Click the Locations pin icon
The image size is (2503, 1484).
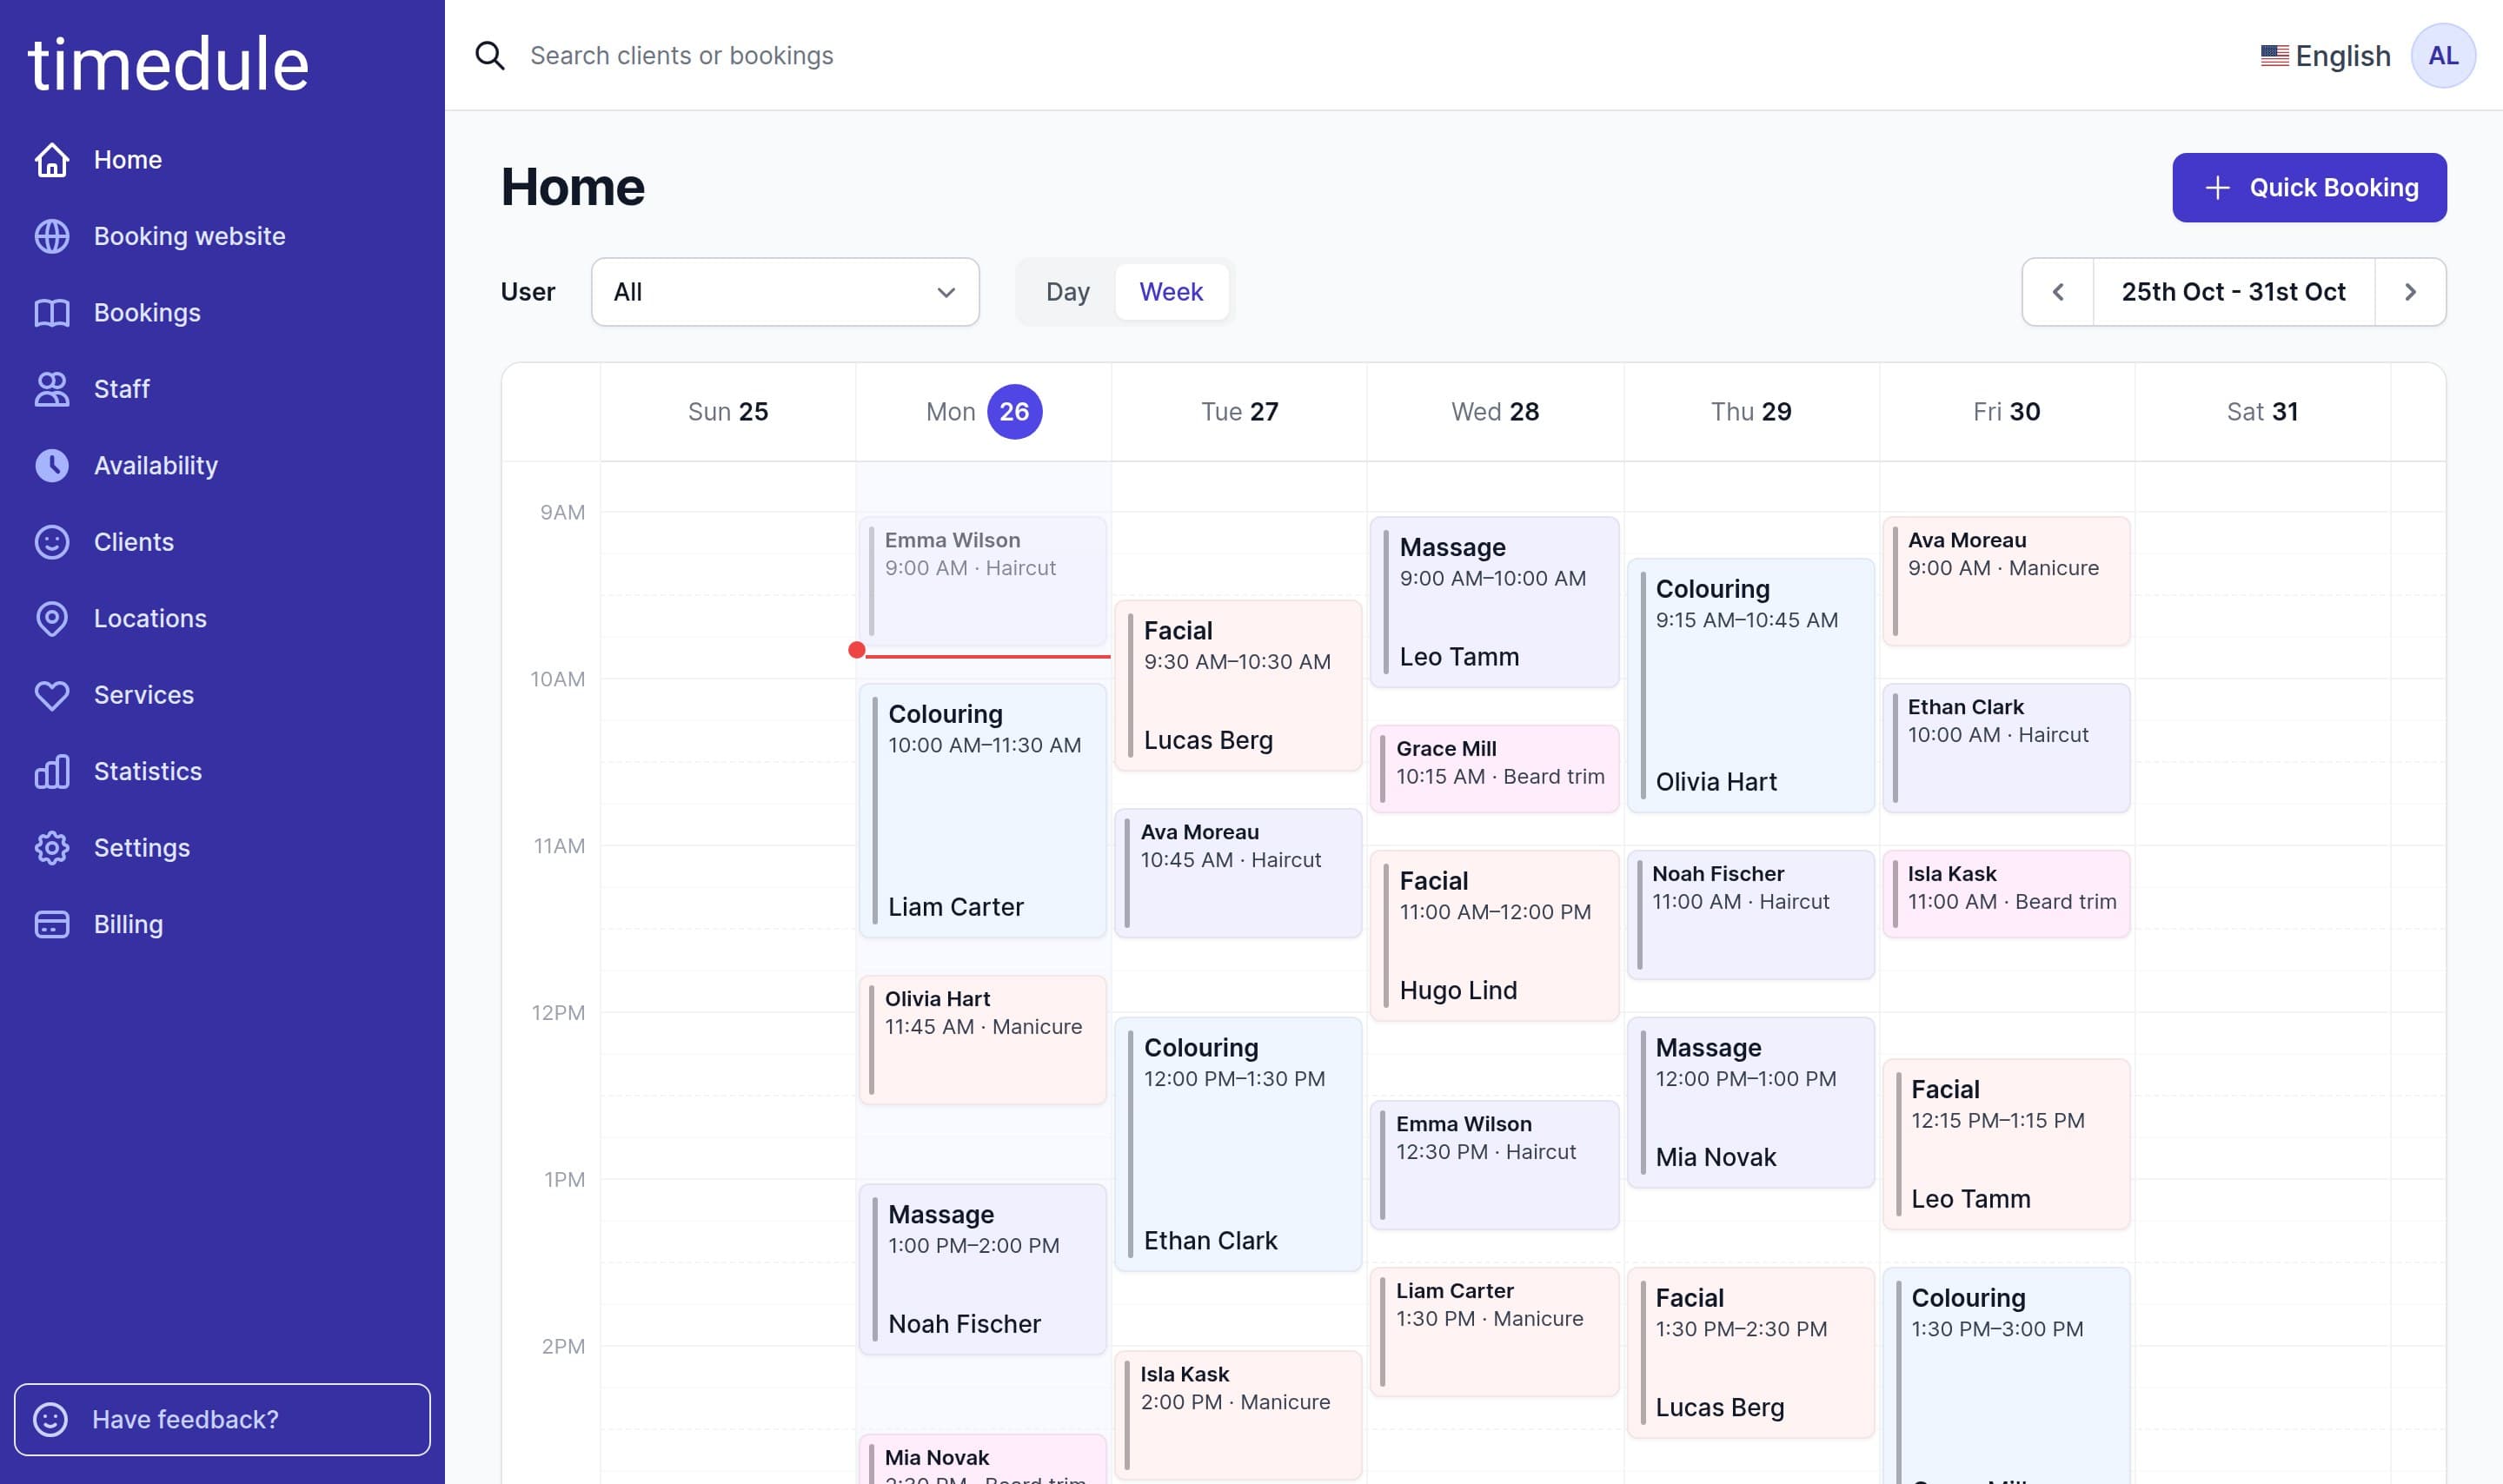(52, 619)
